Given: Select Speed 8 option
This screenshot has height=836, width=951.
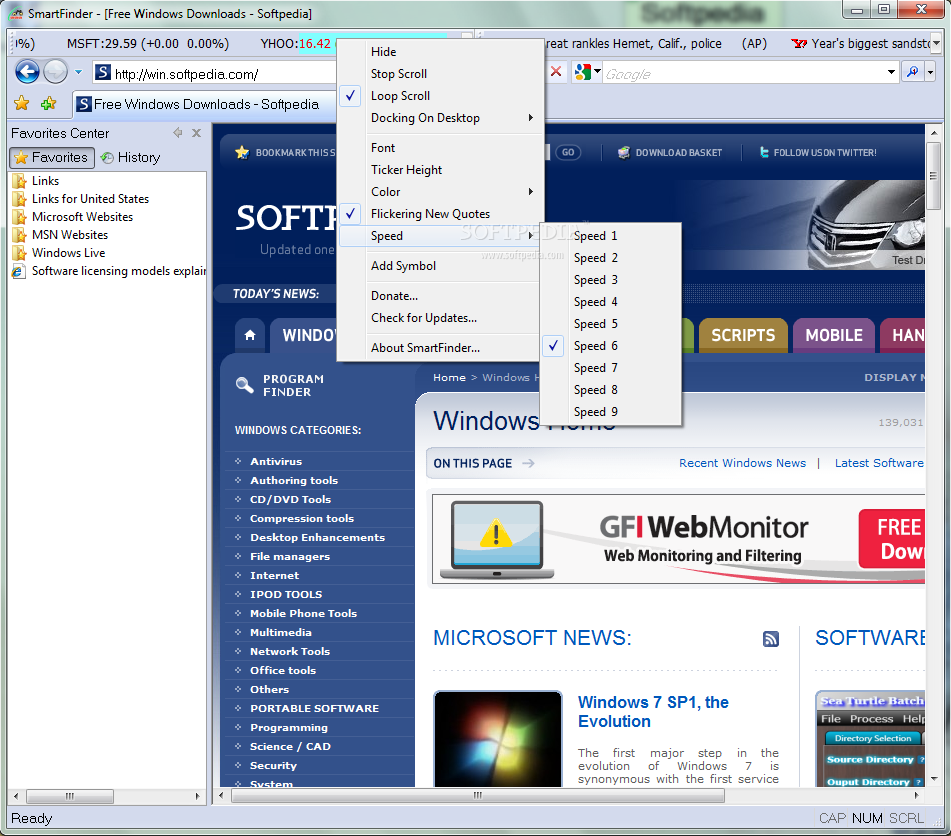Looking at the screenshot, I should 611,390.
